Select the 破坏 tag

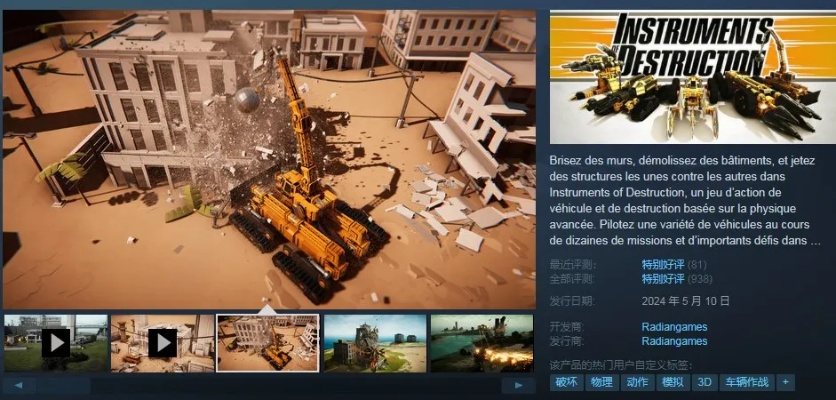566,382
